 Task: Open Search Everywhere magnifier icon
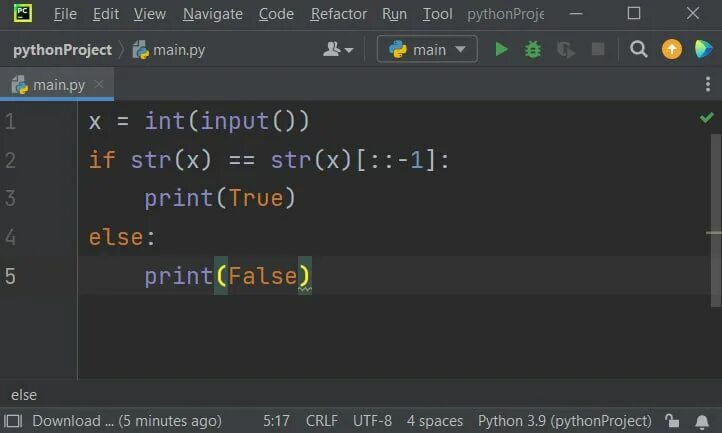[x=639, y=49]
